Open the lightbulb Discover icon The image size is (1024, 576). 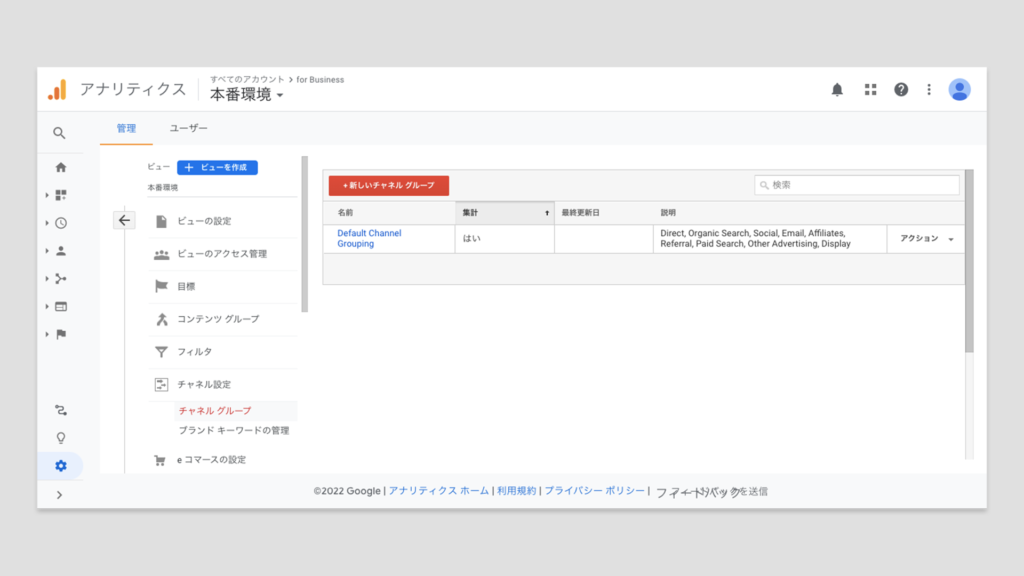tap(61, 438)
